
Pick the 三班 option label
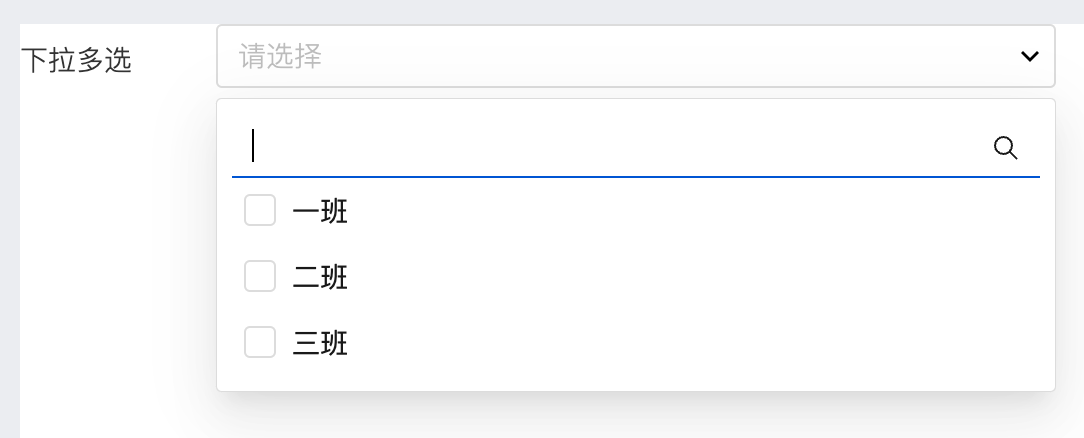click(320, 344)
